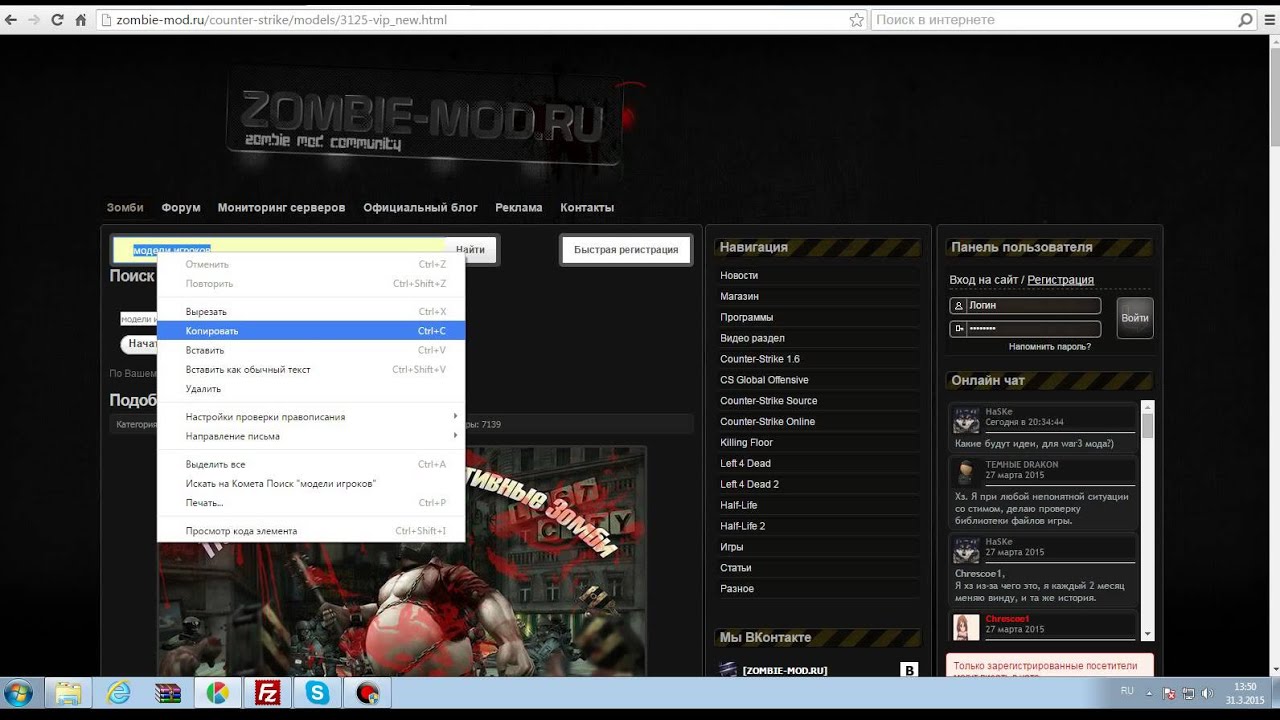Bookmark this page with the star icon
The image size is (1280, 720).
[x=856, y=20]
